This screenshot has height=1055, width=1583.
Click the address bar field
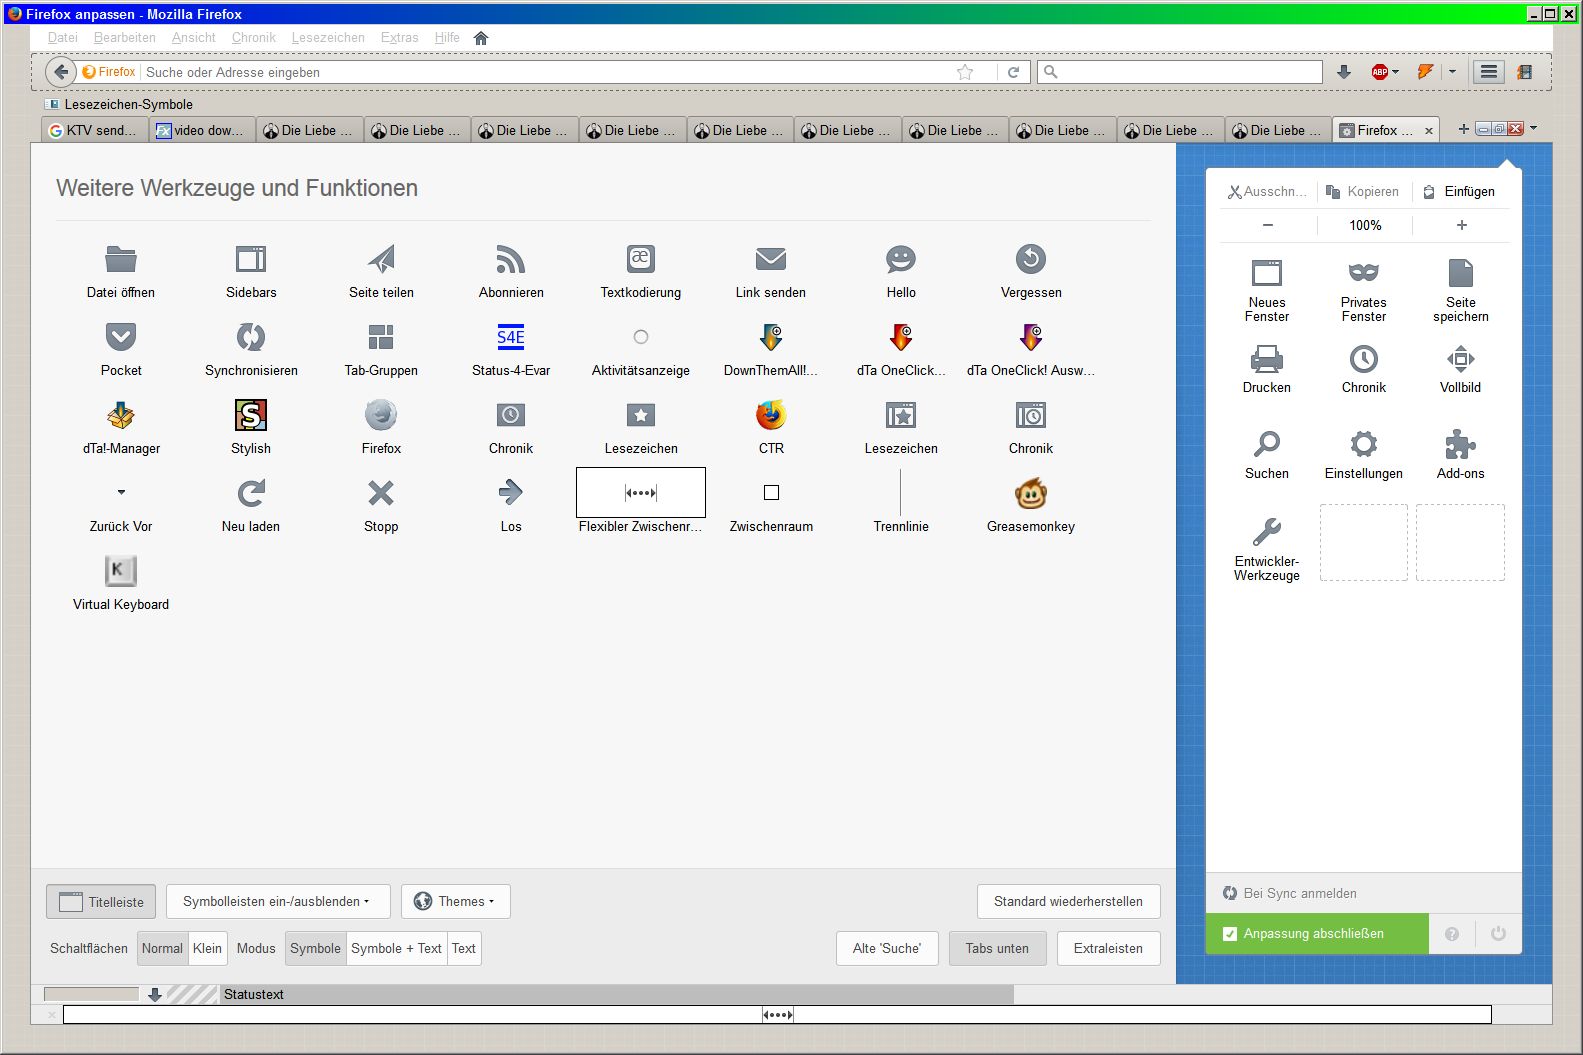tap(548, 72)
